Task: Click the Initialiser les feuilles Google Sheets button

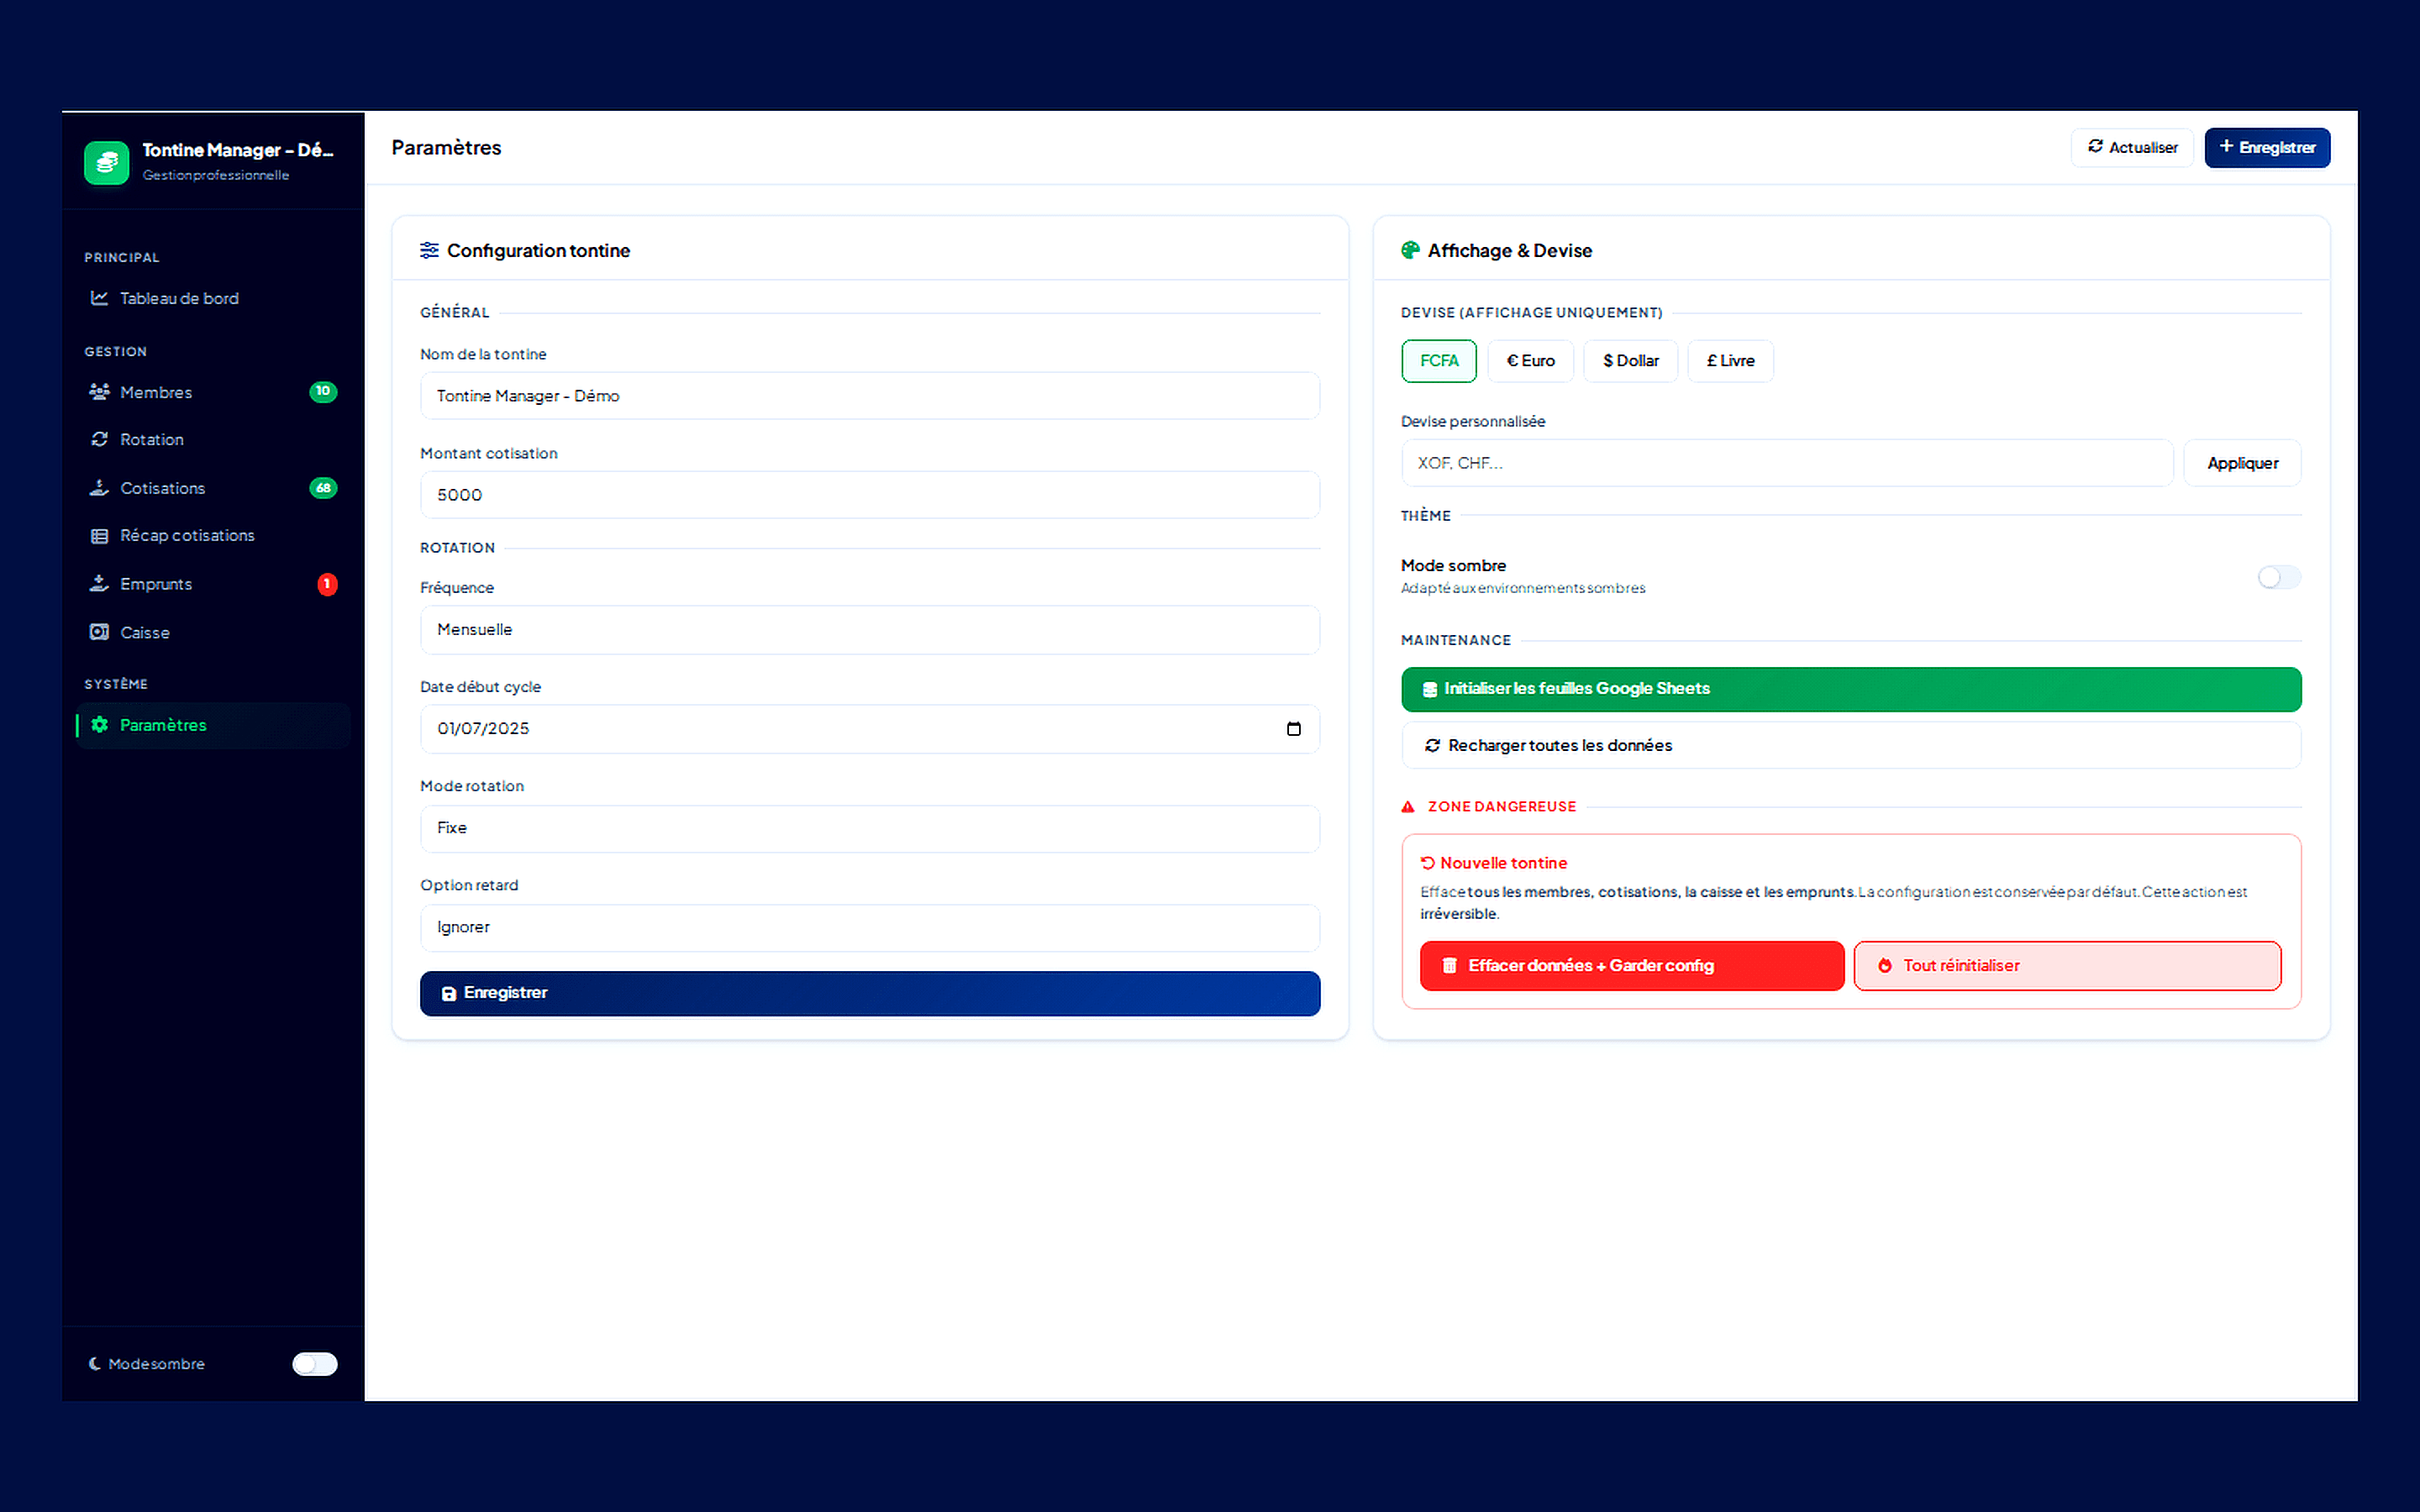Action: 1851,688
